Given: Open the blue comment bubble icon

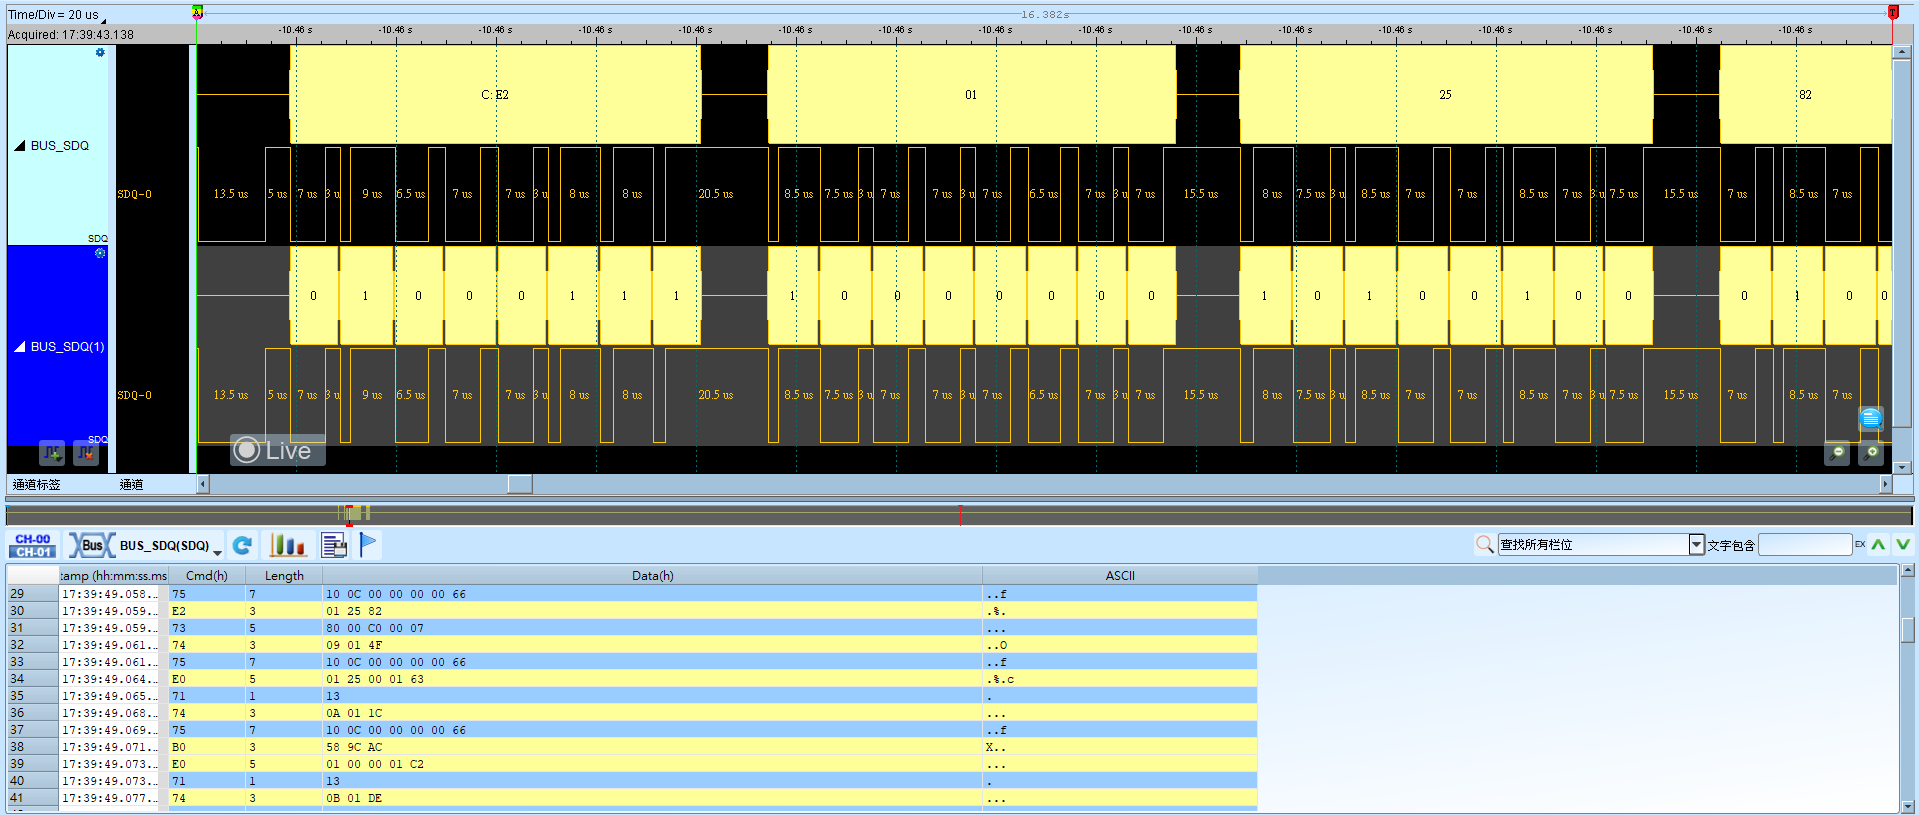Looking at the screenshot, I should (1871, 418).
